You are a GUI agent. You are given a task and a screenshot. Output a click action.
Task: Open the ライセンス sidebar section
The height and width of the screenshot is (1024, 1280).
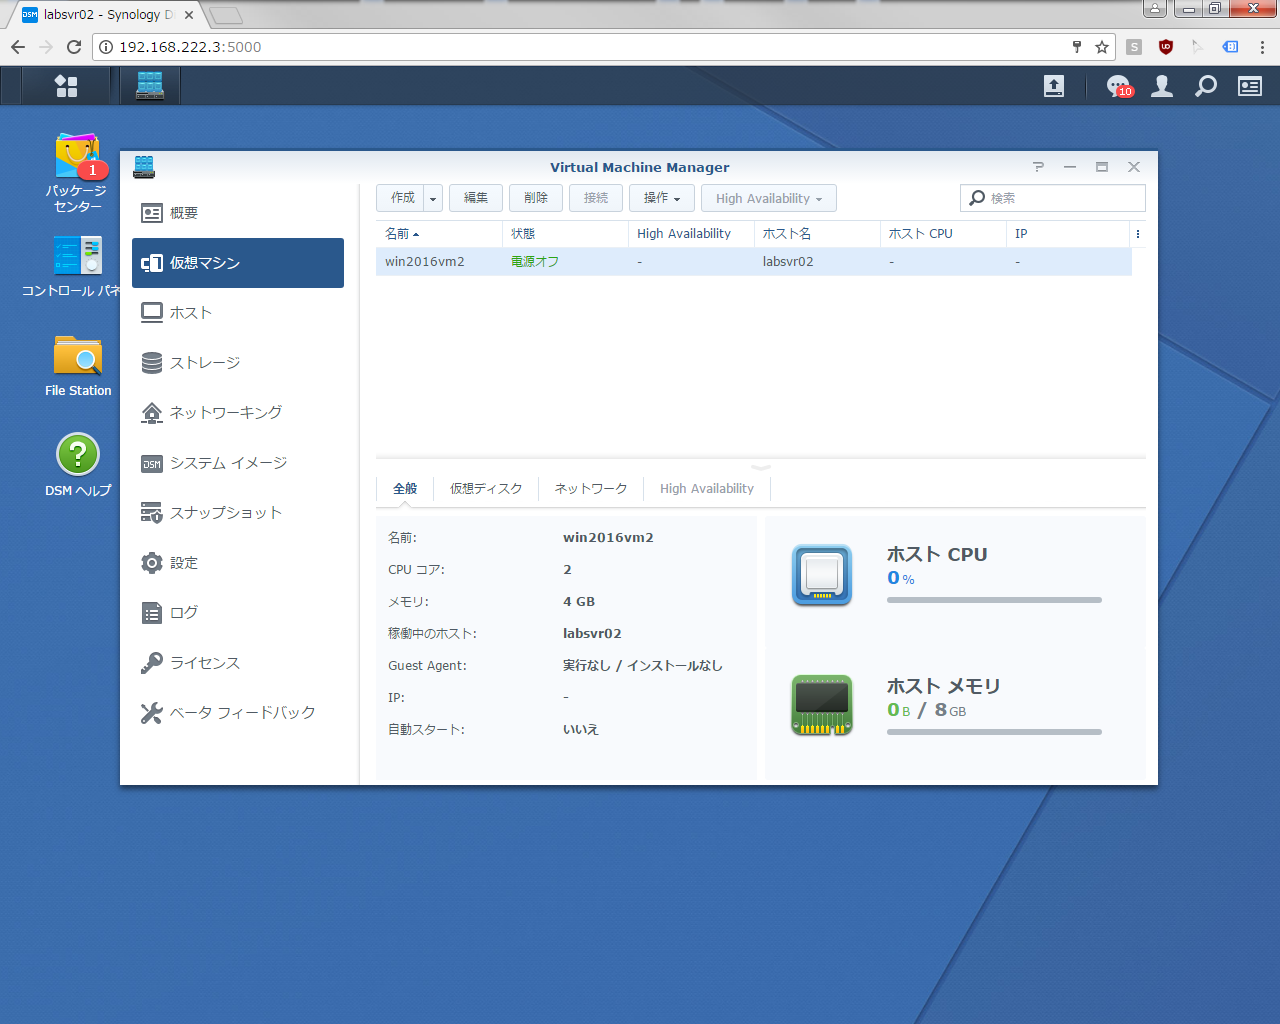click(238, 663)
